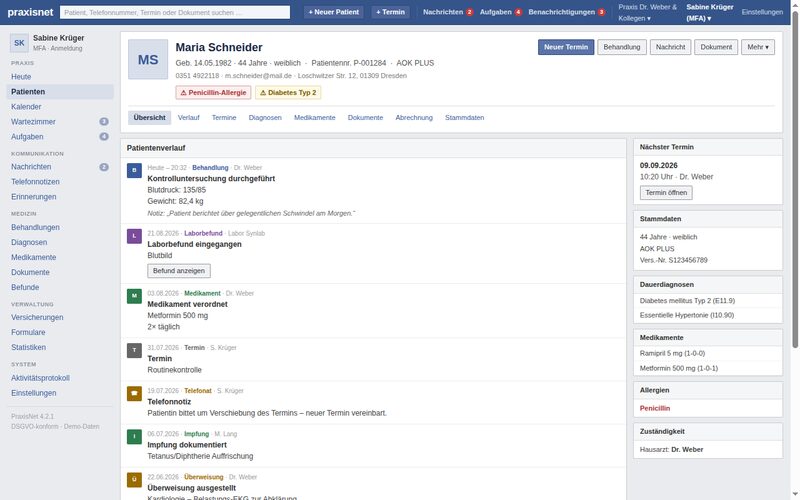Click the sidebar Nachrichten count badge
This screenshot has width=800, height=500.
pyautogui.click(x=104, y=167)
